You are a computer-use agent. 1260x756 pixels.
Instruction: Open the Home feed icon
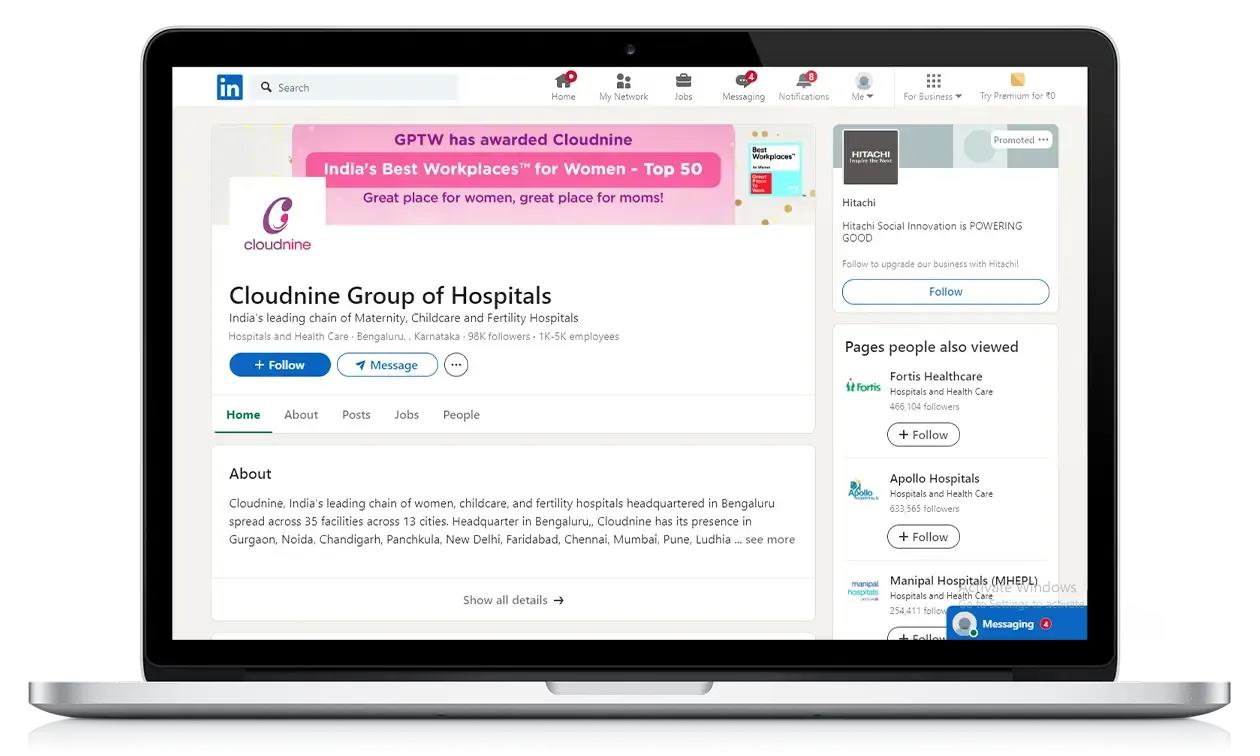pos(563,85)
